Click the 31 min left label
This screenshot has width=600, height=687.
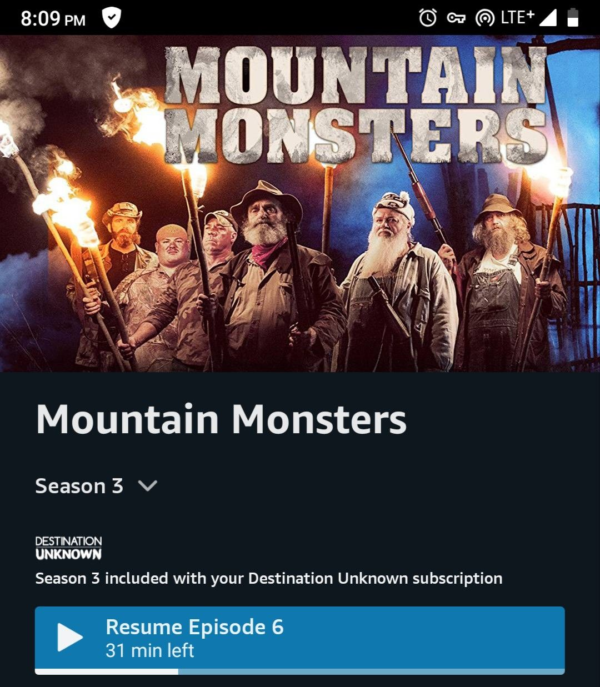[149, 651]
